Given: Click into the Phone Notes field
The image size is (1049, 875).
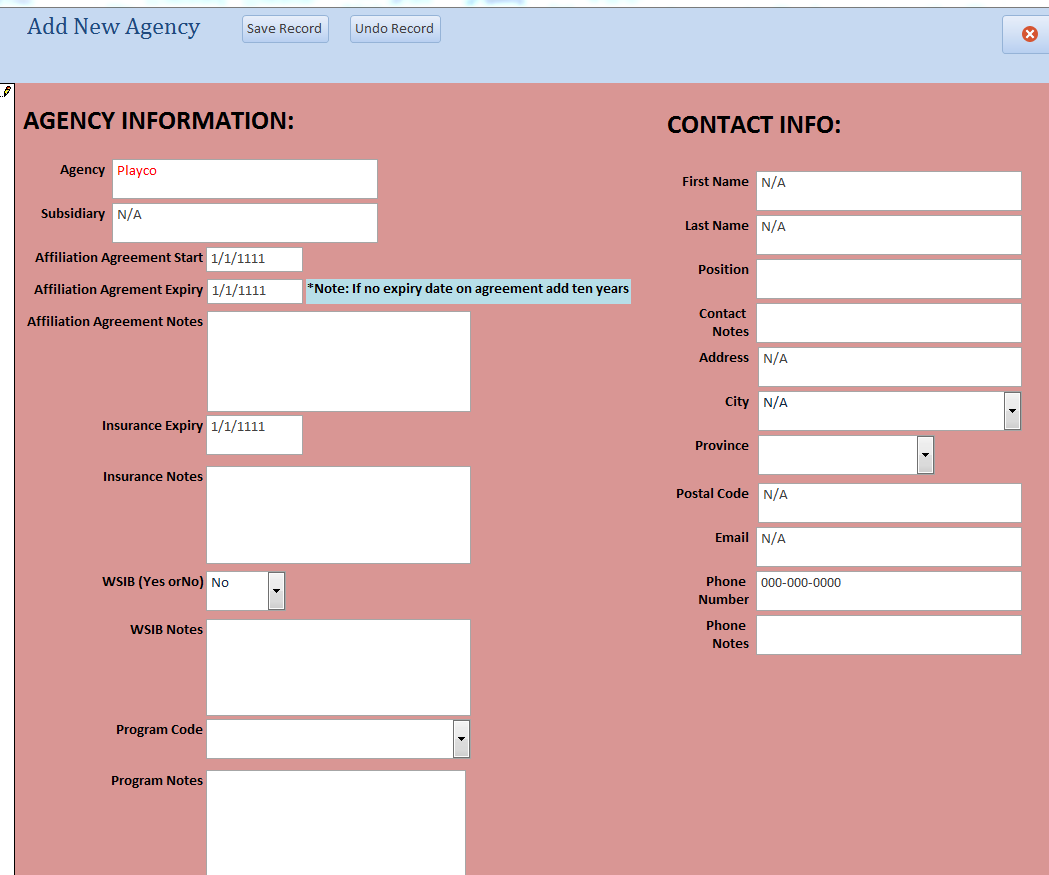Looking at the screenshot, I should tap(889, 635).
